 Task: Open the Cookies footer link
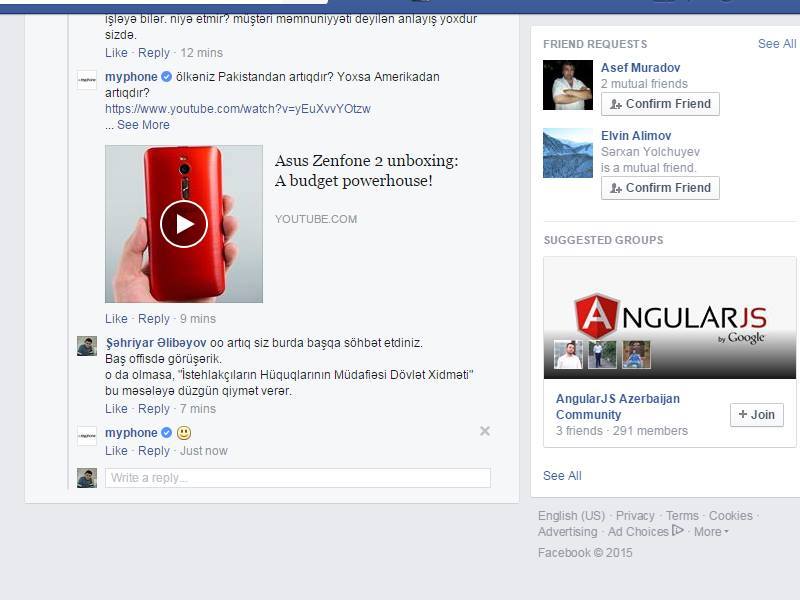pos(731,516)
